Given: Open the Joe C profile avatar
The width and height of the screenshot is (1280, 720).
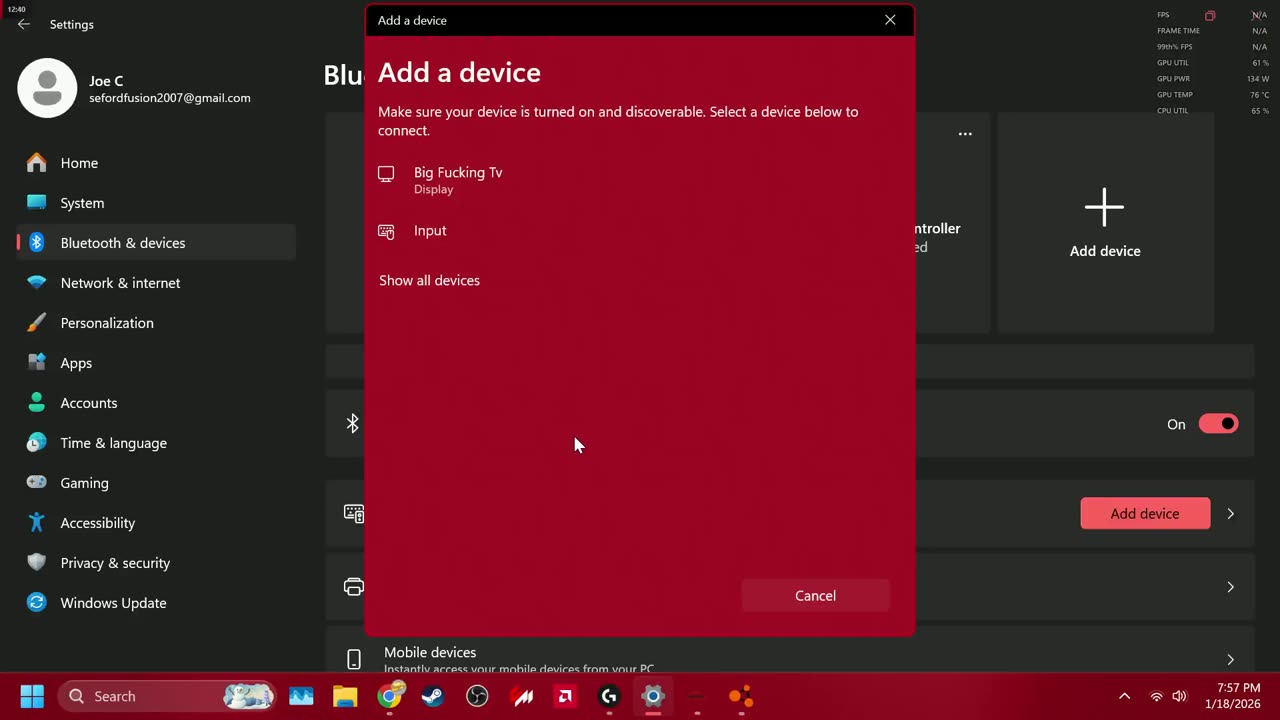Looking at the screenshot, I should click(x=47, y=88).
